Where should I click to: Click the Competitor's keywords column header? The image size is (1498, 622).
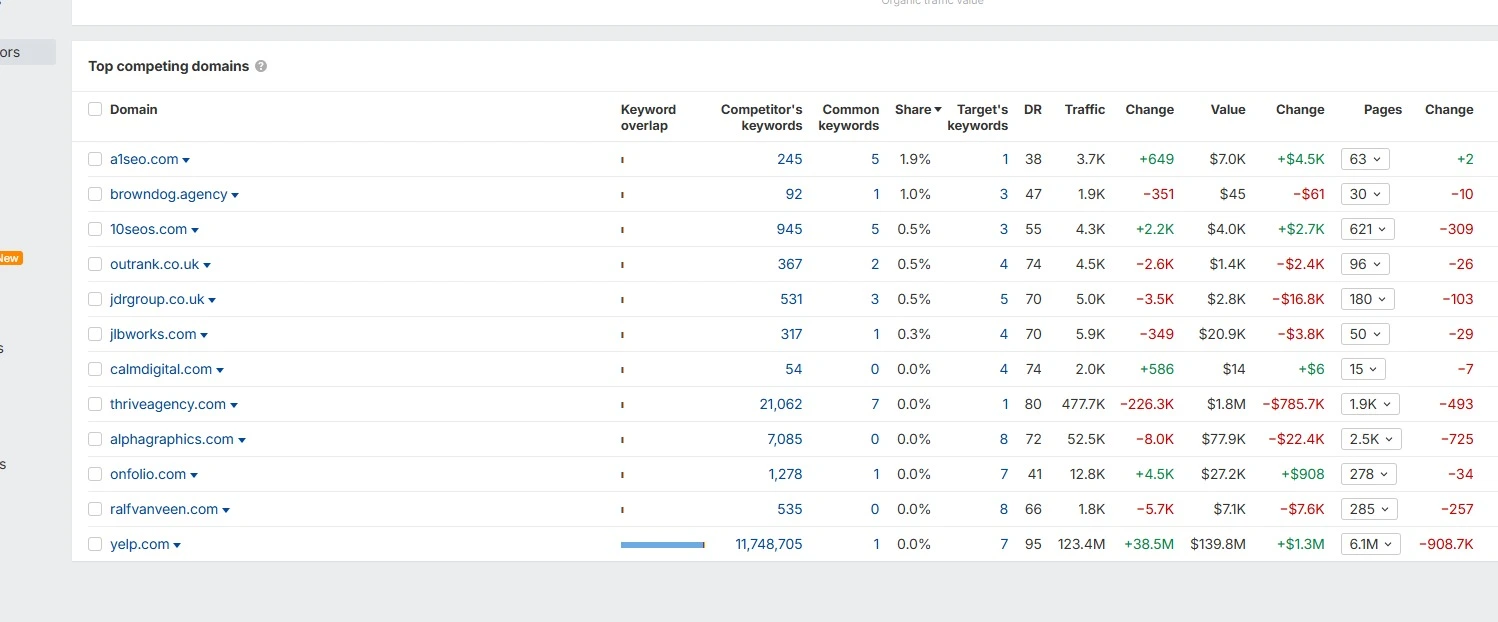point(761,117)
